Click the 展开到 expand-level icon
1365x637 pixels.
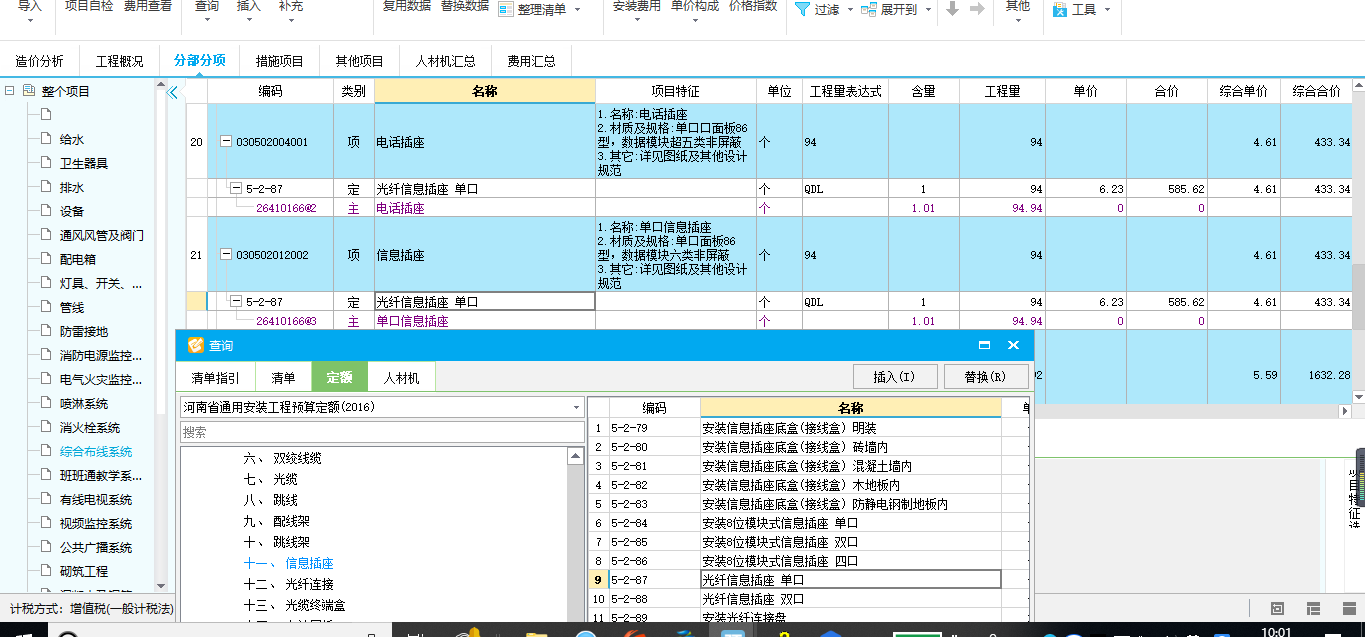pyautogui.click(x=868, y=9)
